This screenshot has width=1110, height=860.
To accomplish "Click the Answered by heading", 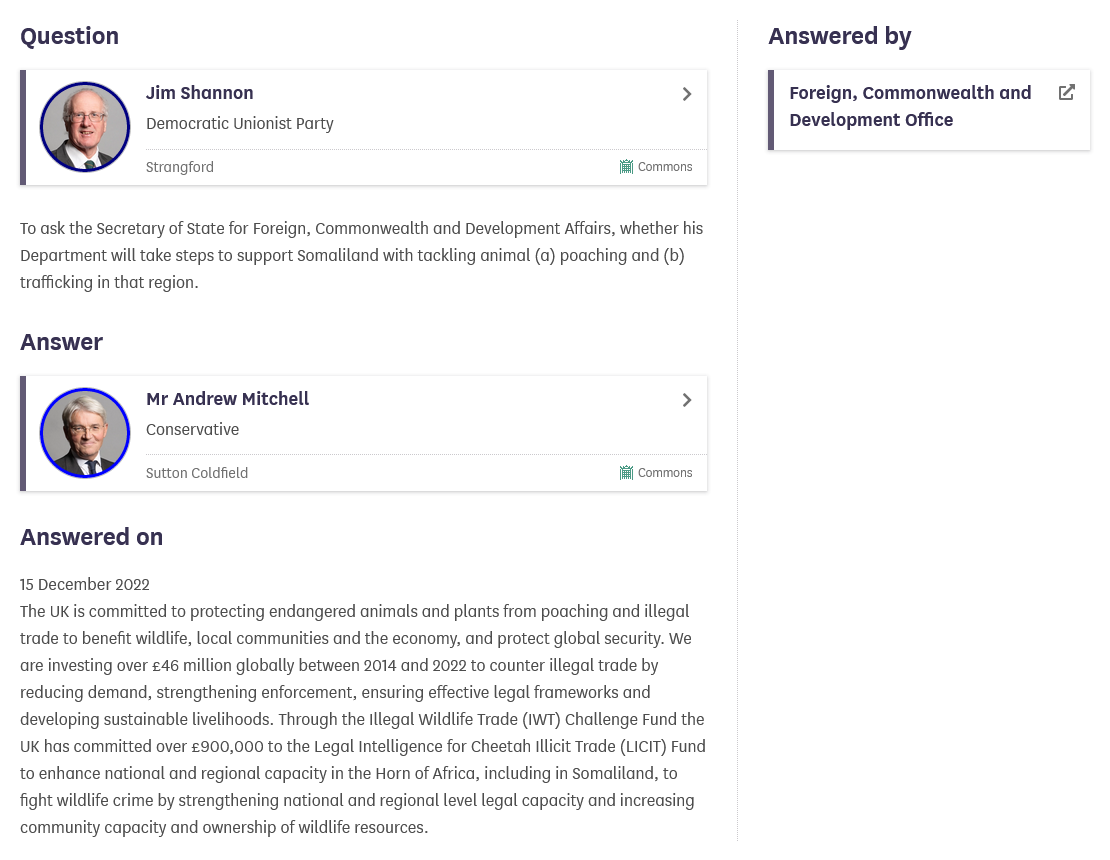I will pyautogui.click(x=840, y=36).
